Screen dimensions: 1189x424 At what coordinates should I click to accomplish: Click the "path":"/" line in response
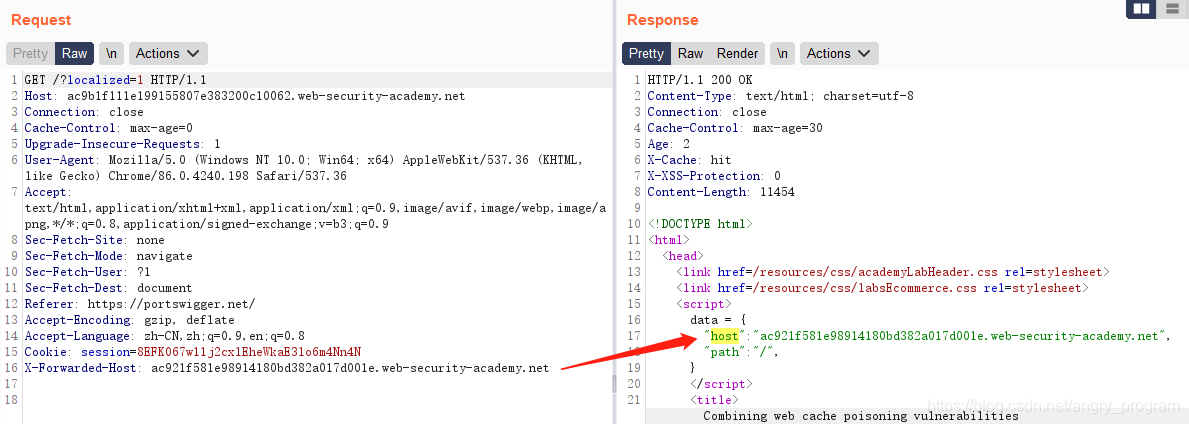coord(742,352)
